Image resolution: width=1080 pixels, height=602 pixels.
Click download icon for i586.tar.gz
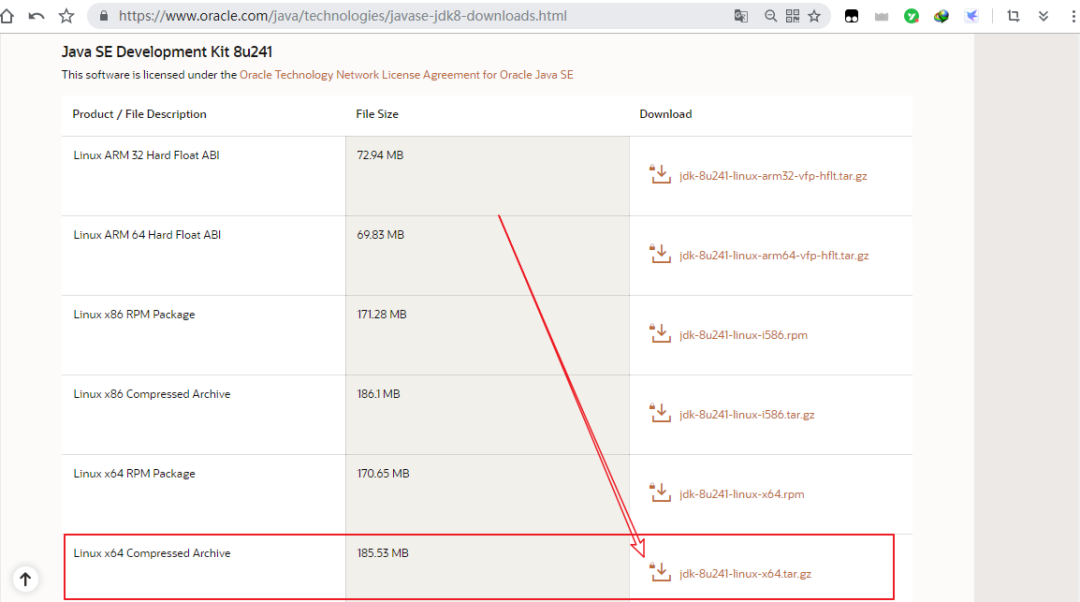pyautogui.click(x=660, y=413)
